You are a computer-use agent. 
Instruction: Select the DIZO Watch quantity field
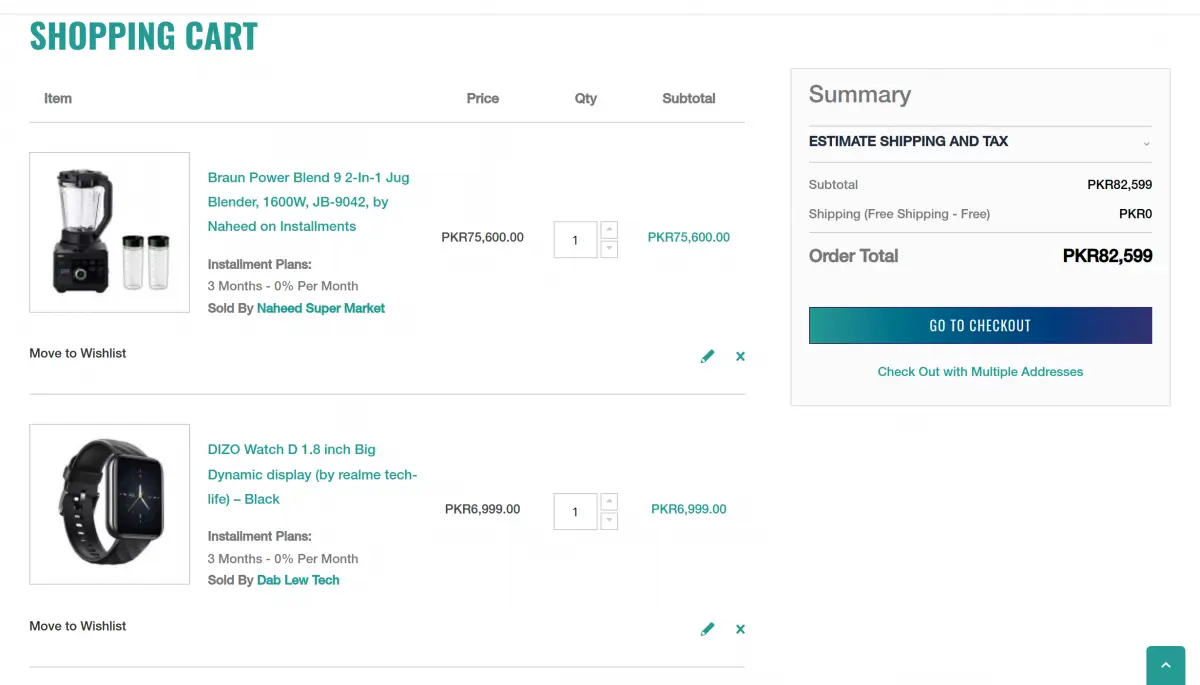575,511
